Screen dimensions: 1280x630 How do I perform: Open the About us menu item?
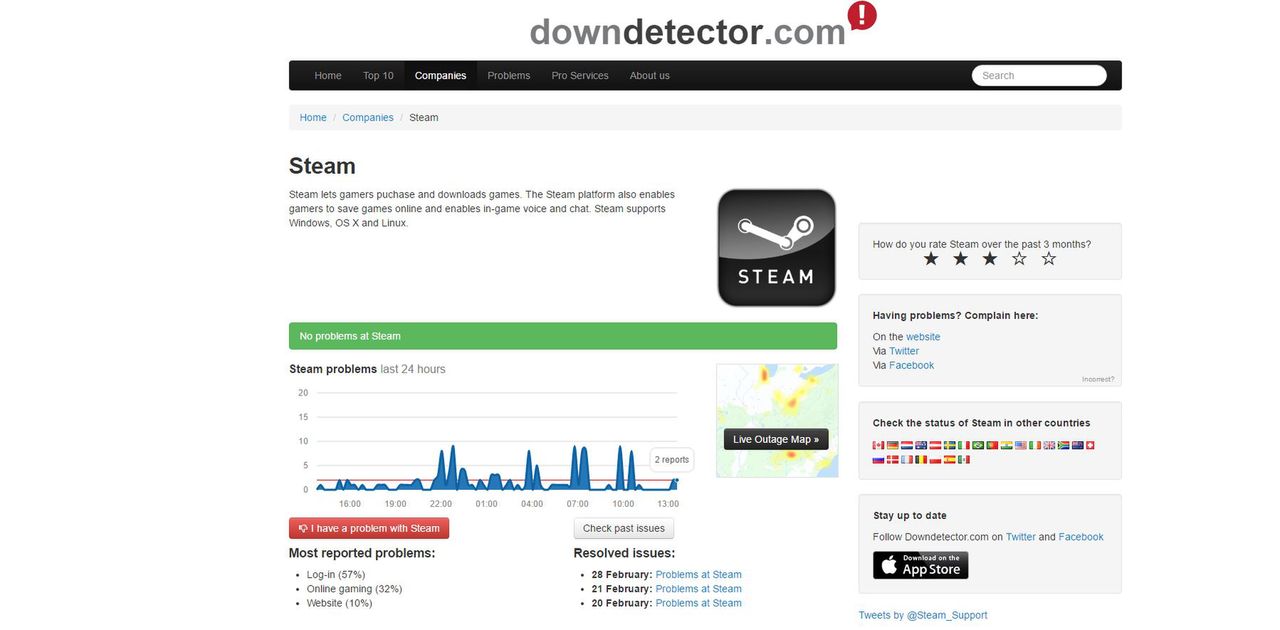(x=650, y=75)
